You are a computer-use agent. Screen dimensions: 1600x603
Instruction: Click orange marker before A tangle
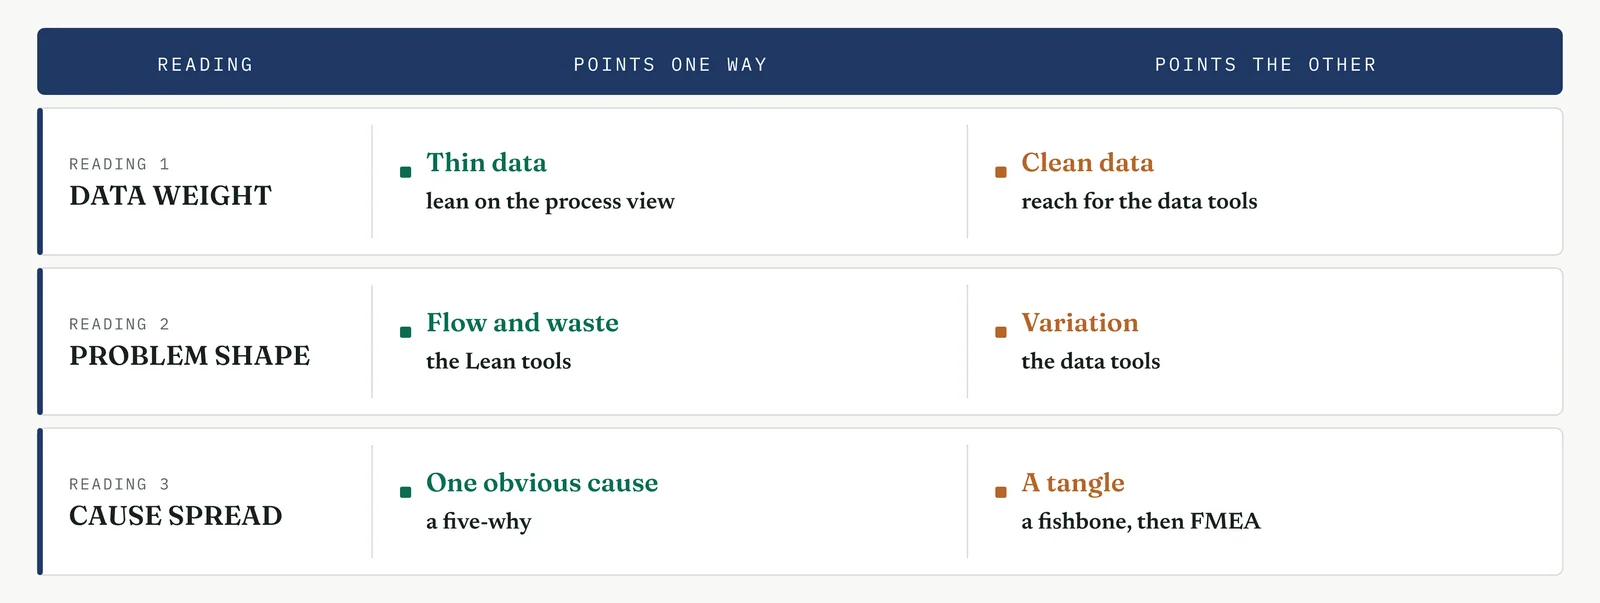coord(1001,492)
